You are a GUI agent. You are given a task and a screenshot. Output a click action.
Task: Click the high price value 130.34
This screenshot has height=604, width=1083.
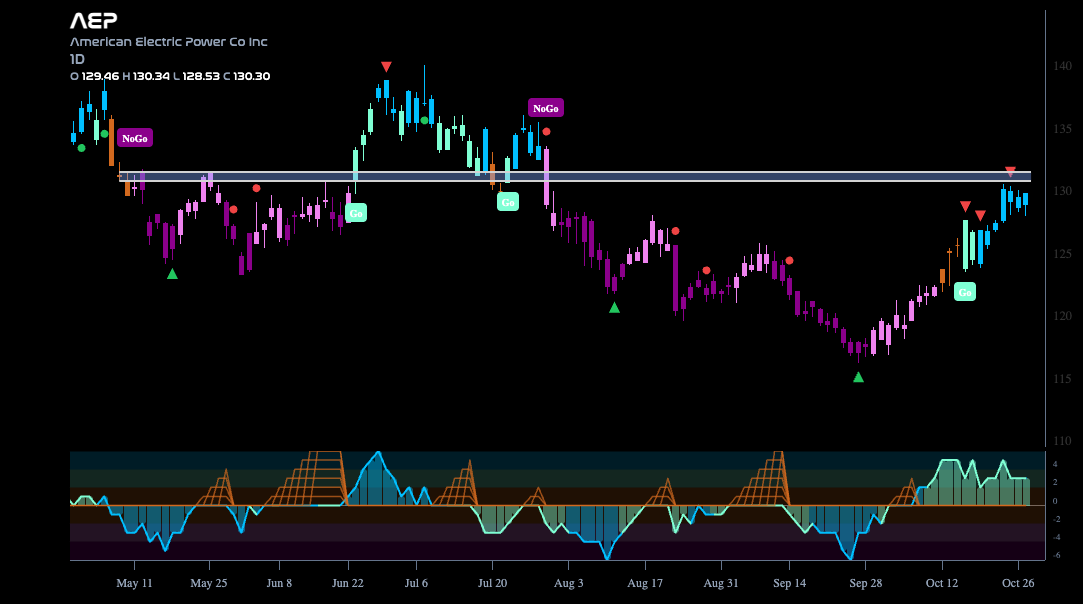[151, 76]
